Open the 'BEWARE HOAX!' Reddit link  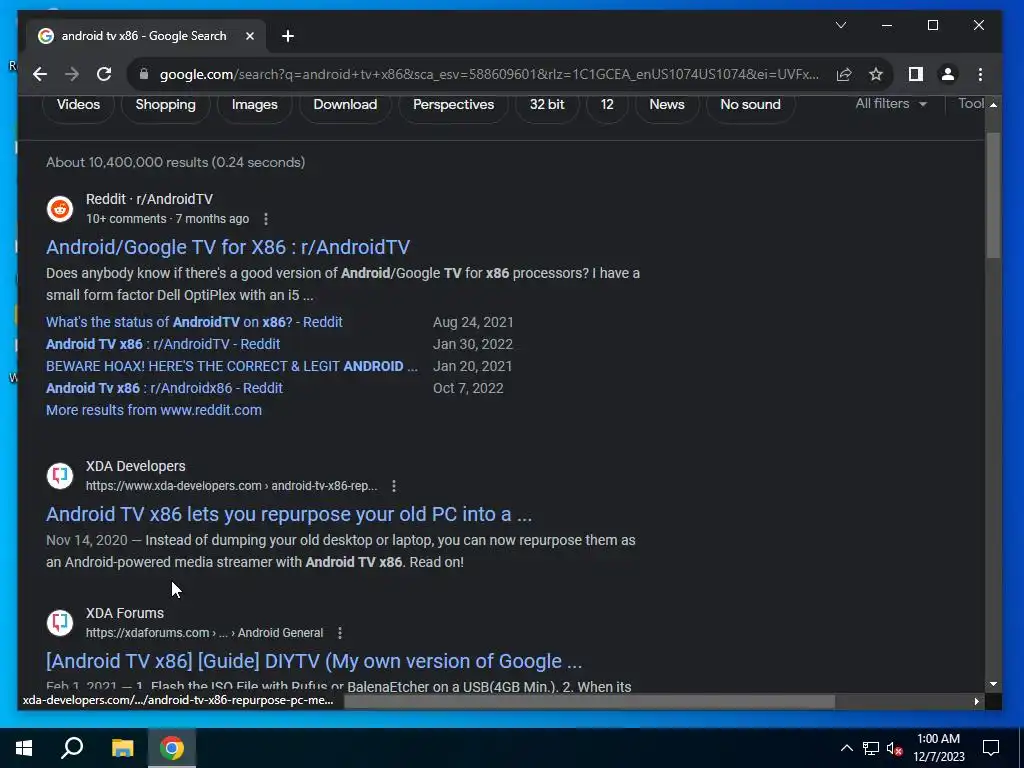click(231, 366)
